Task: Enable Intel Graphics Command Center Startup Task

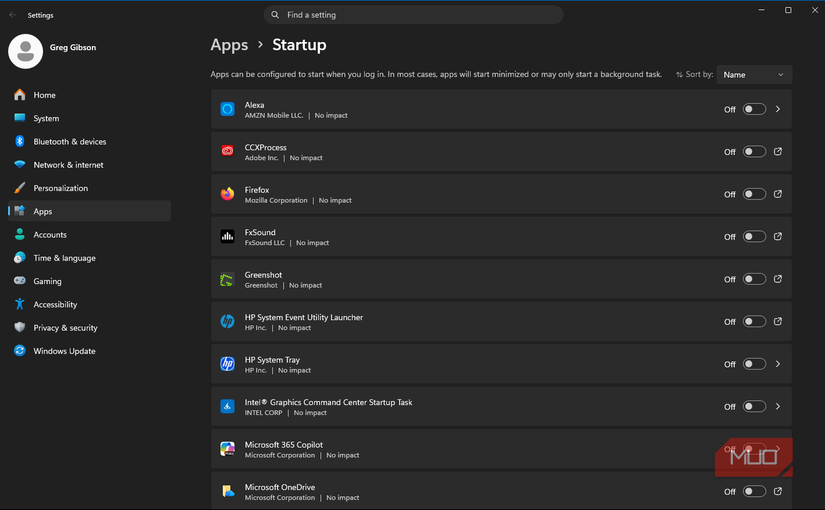Action: tap(754, 406)
